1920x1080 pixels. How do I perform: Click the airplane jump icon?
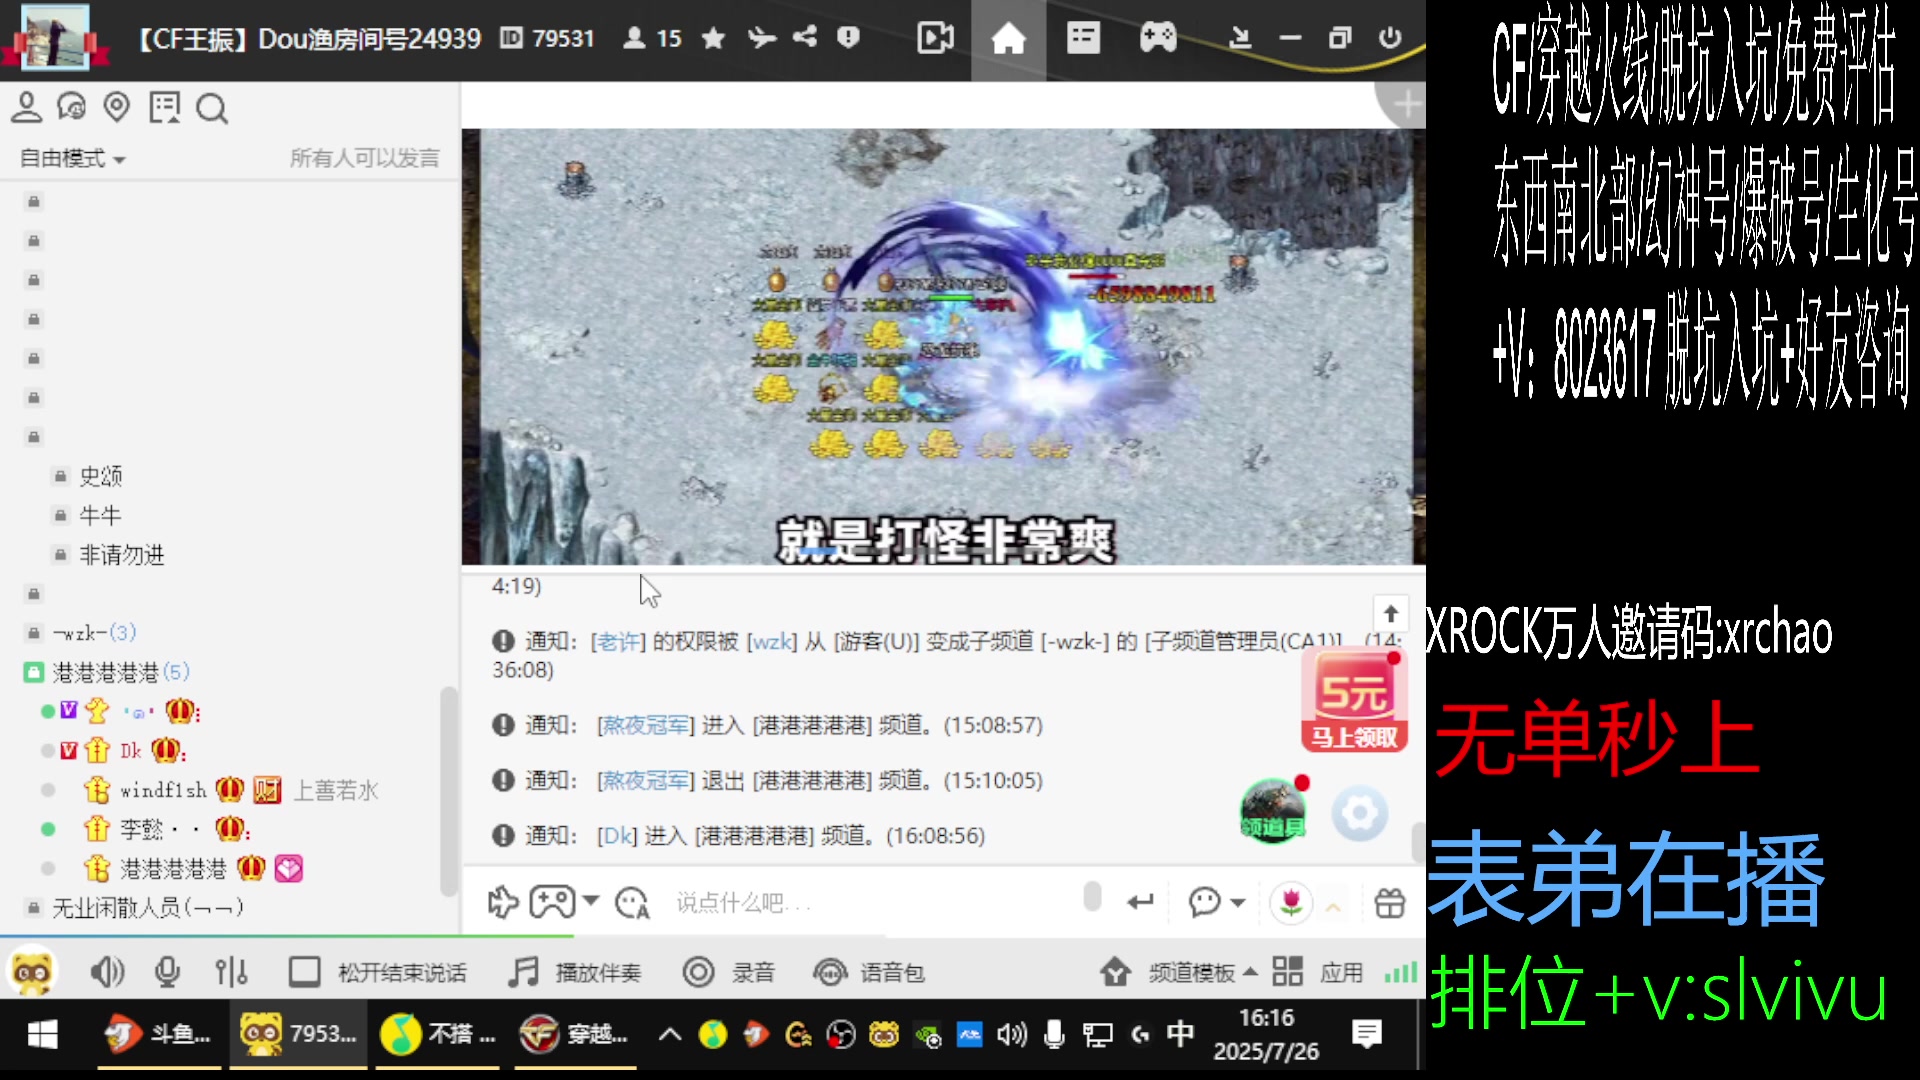click(762, 38)
